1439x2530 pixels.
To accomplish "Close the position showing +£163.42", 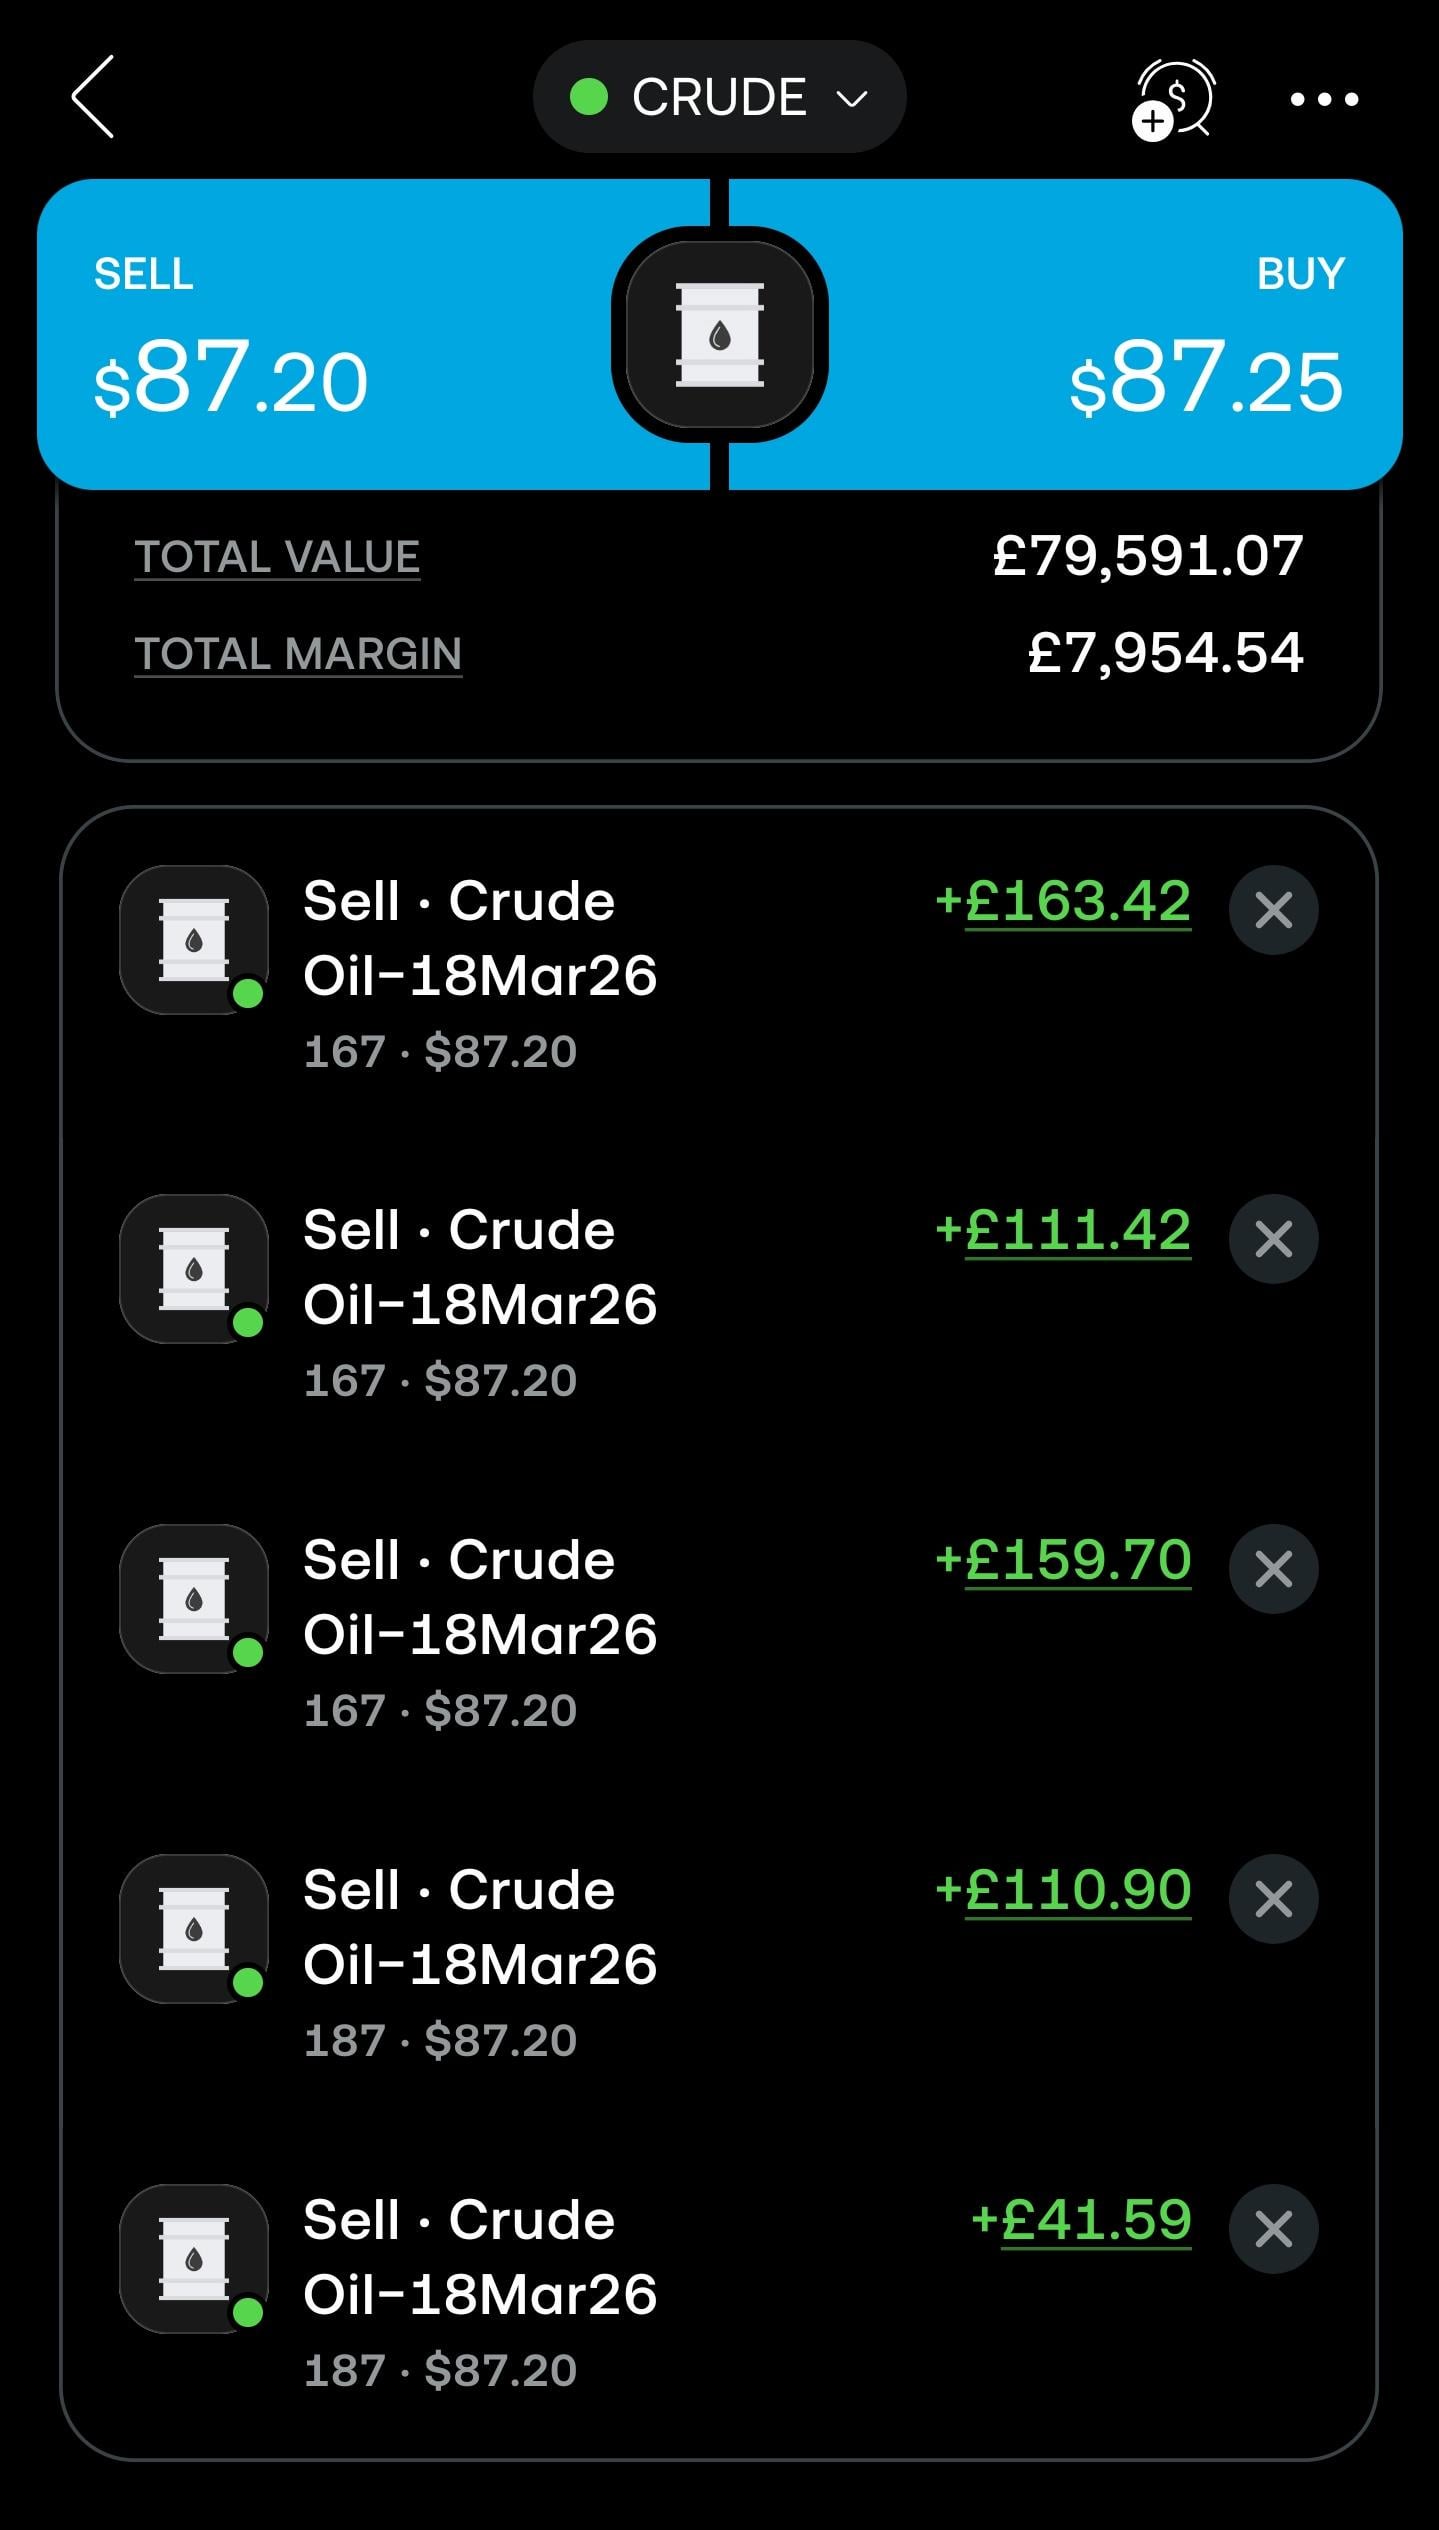I will [x=1273, y=910].
